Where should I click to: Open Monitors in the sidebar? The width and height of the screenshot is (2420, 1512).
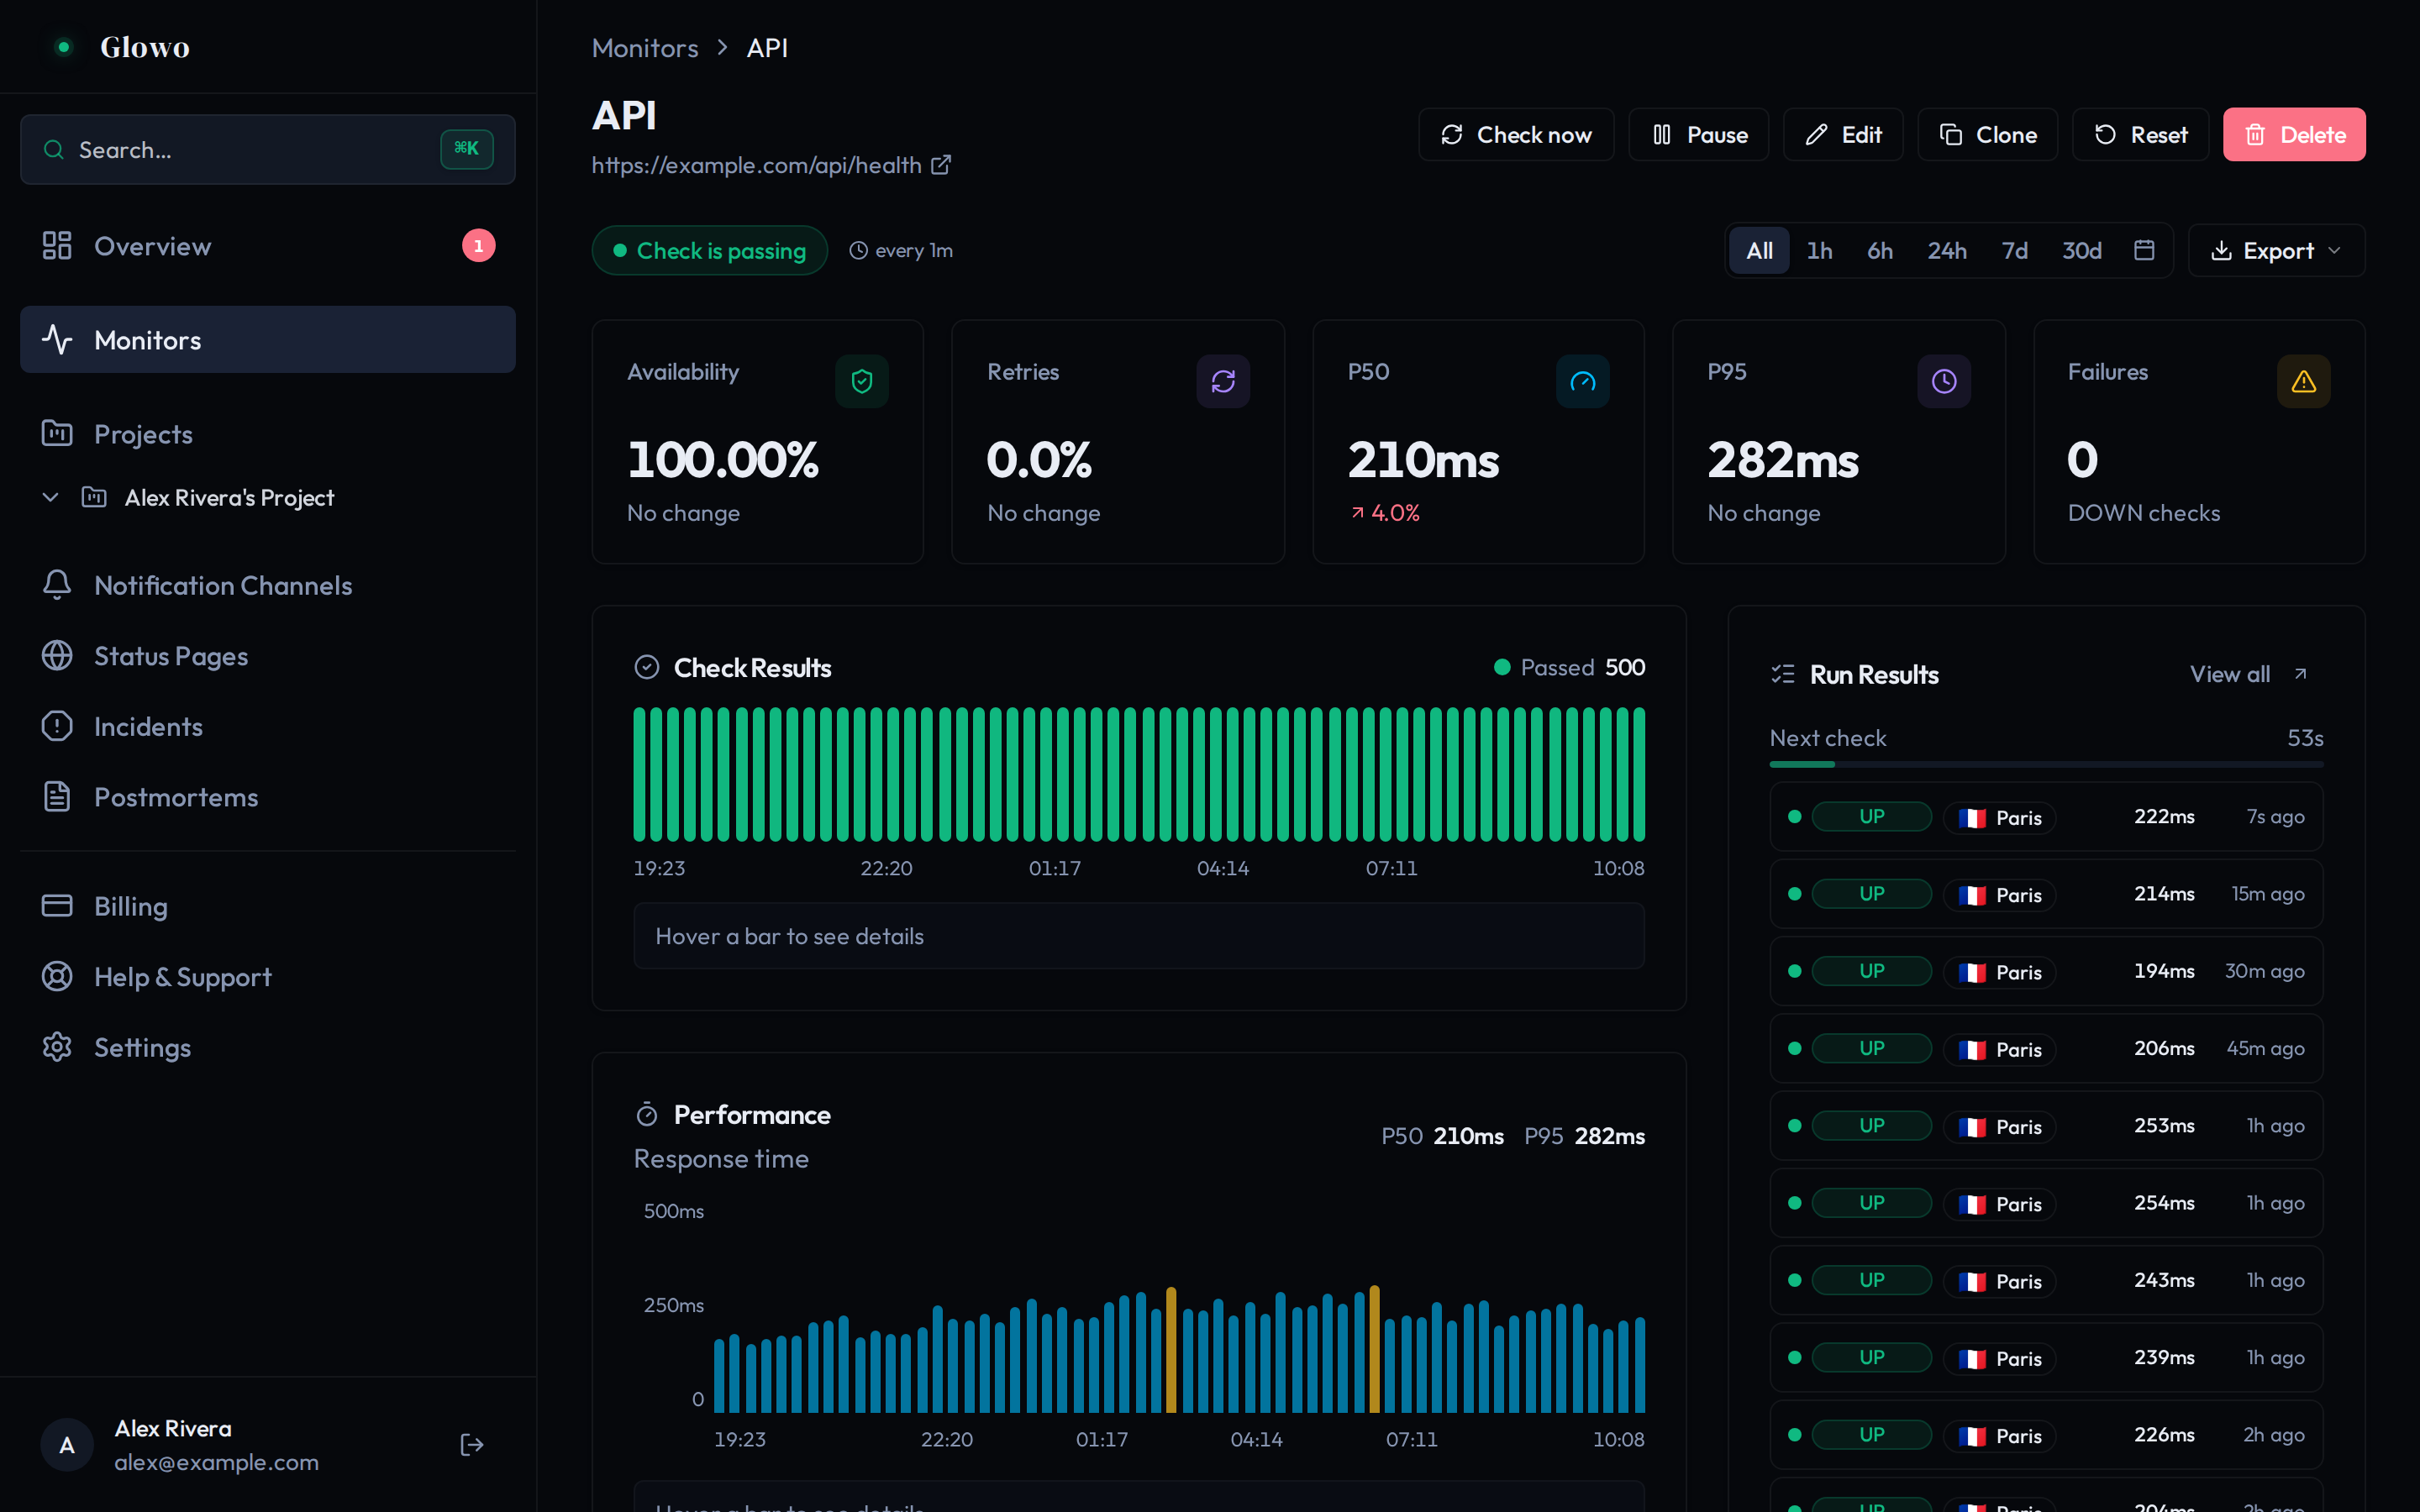click(268, 340)
